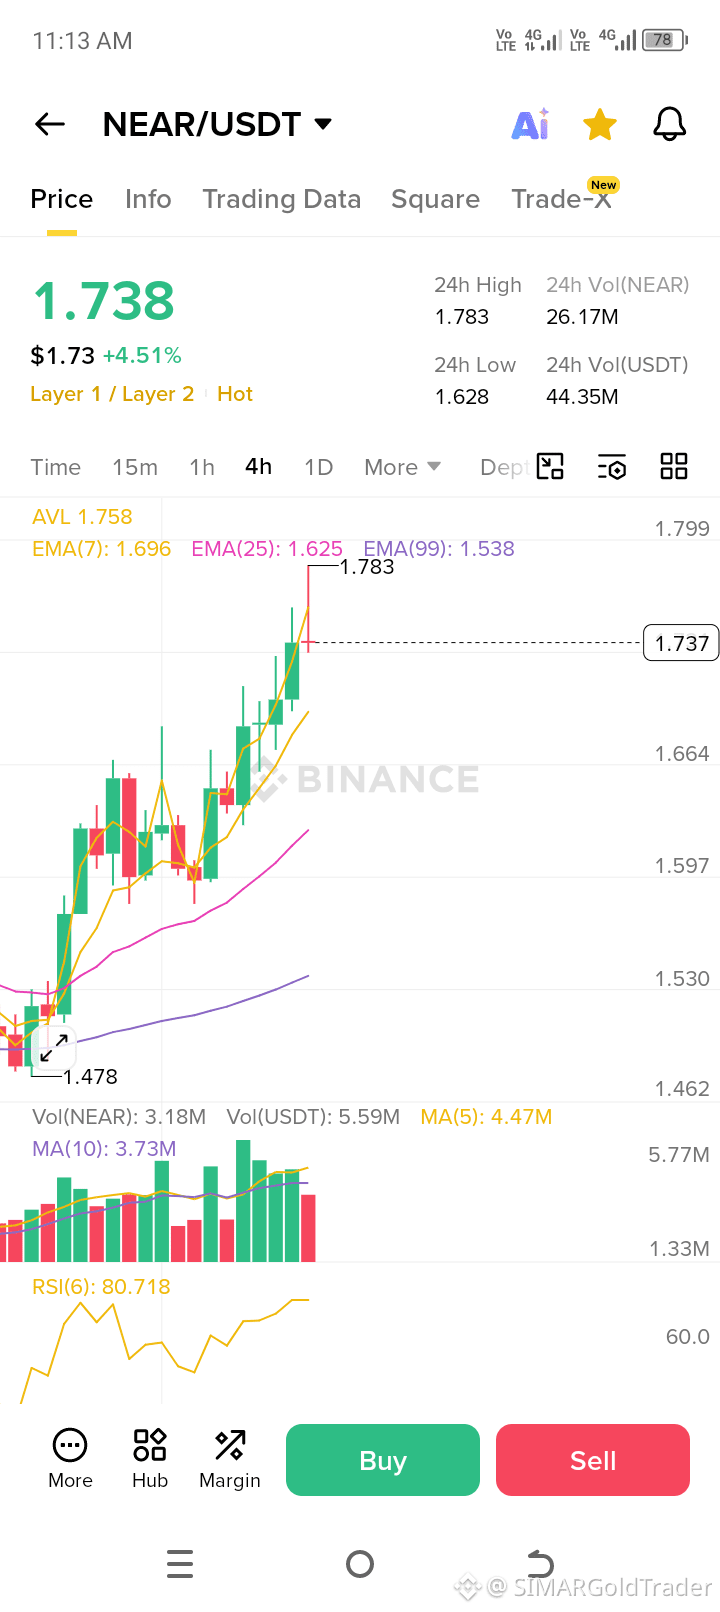Open price alerts bell icon
Viewport: 720px width, 1612px height.
[x=669, y=124]
